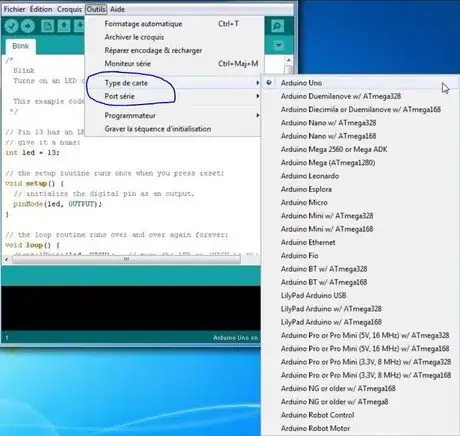
Task: Select Arduino Esplora board
Action: [360, 189]
